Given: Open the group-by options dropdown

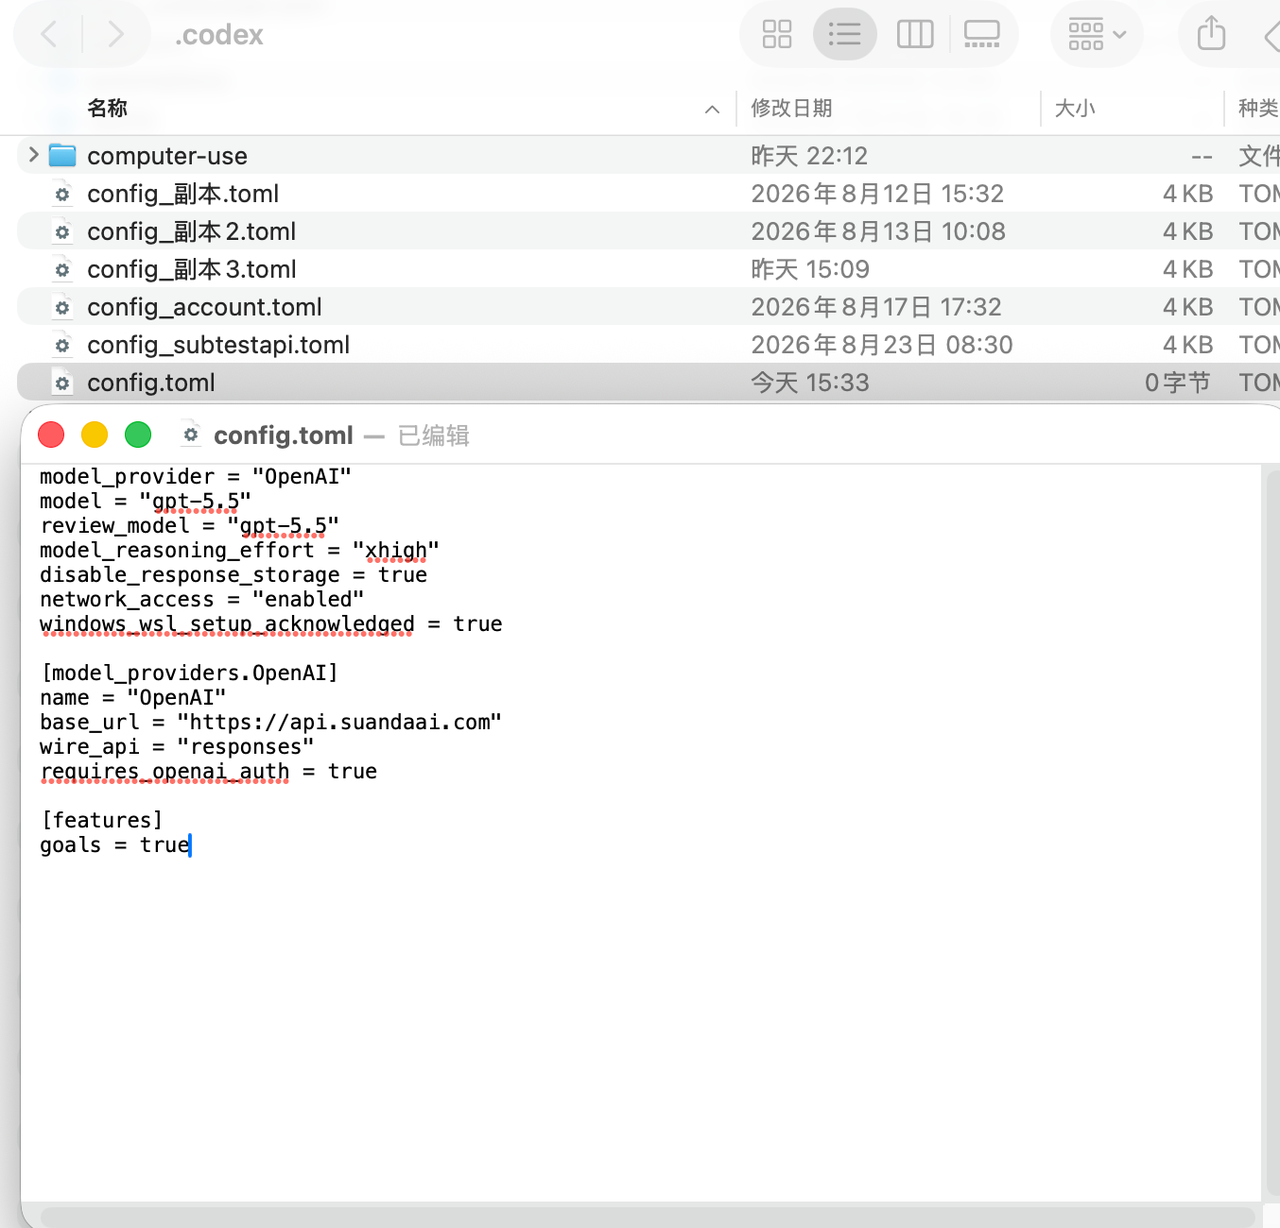Looking at the screenshot, I should (1097, 34).
